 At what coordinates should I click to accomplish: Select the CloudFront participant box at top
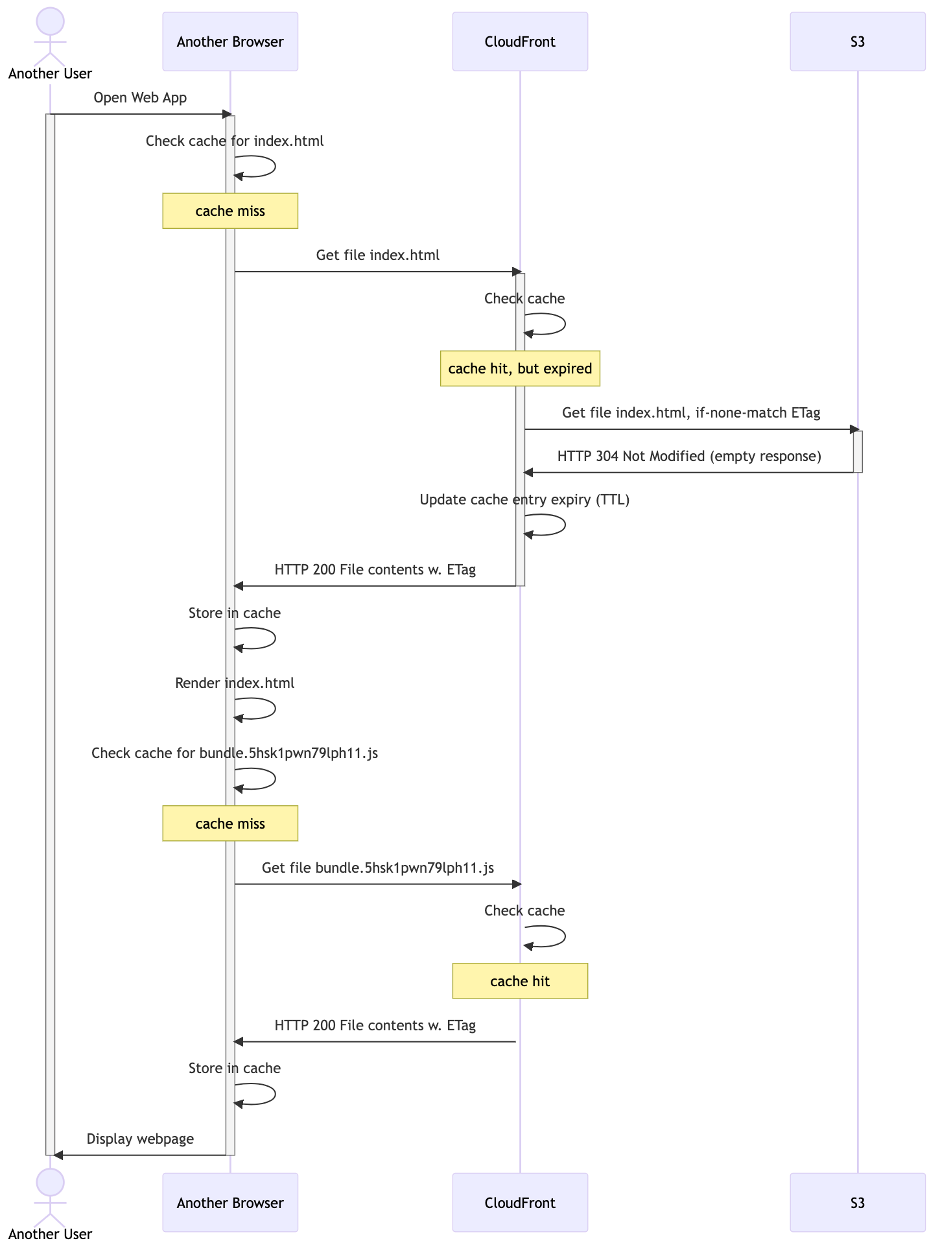[x=519, y=41]
